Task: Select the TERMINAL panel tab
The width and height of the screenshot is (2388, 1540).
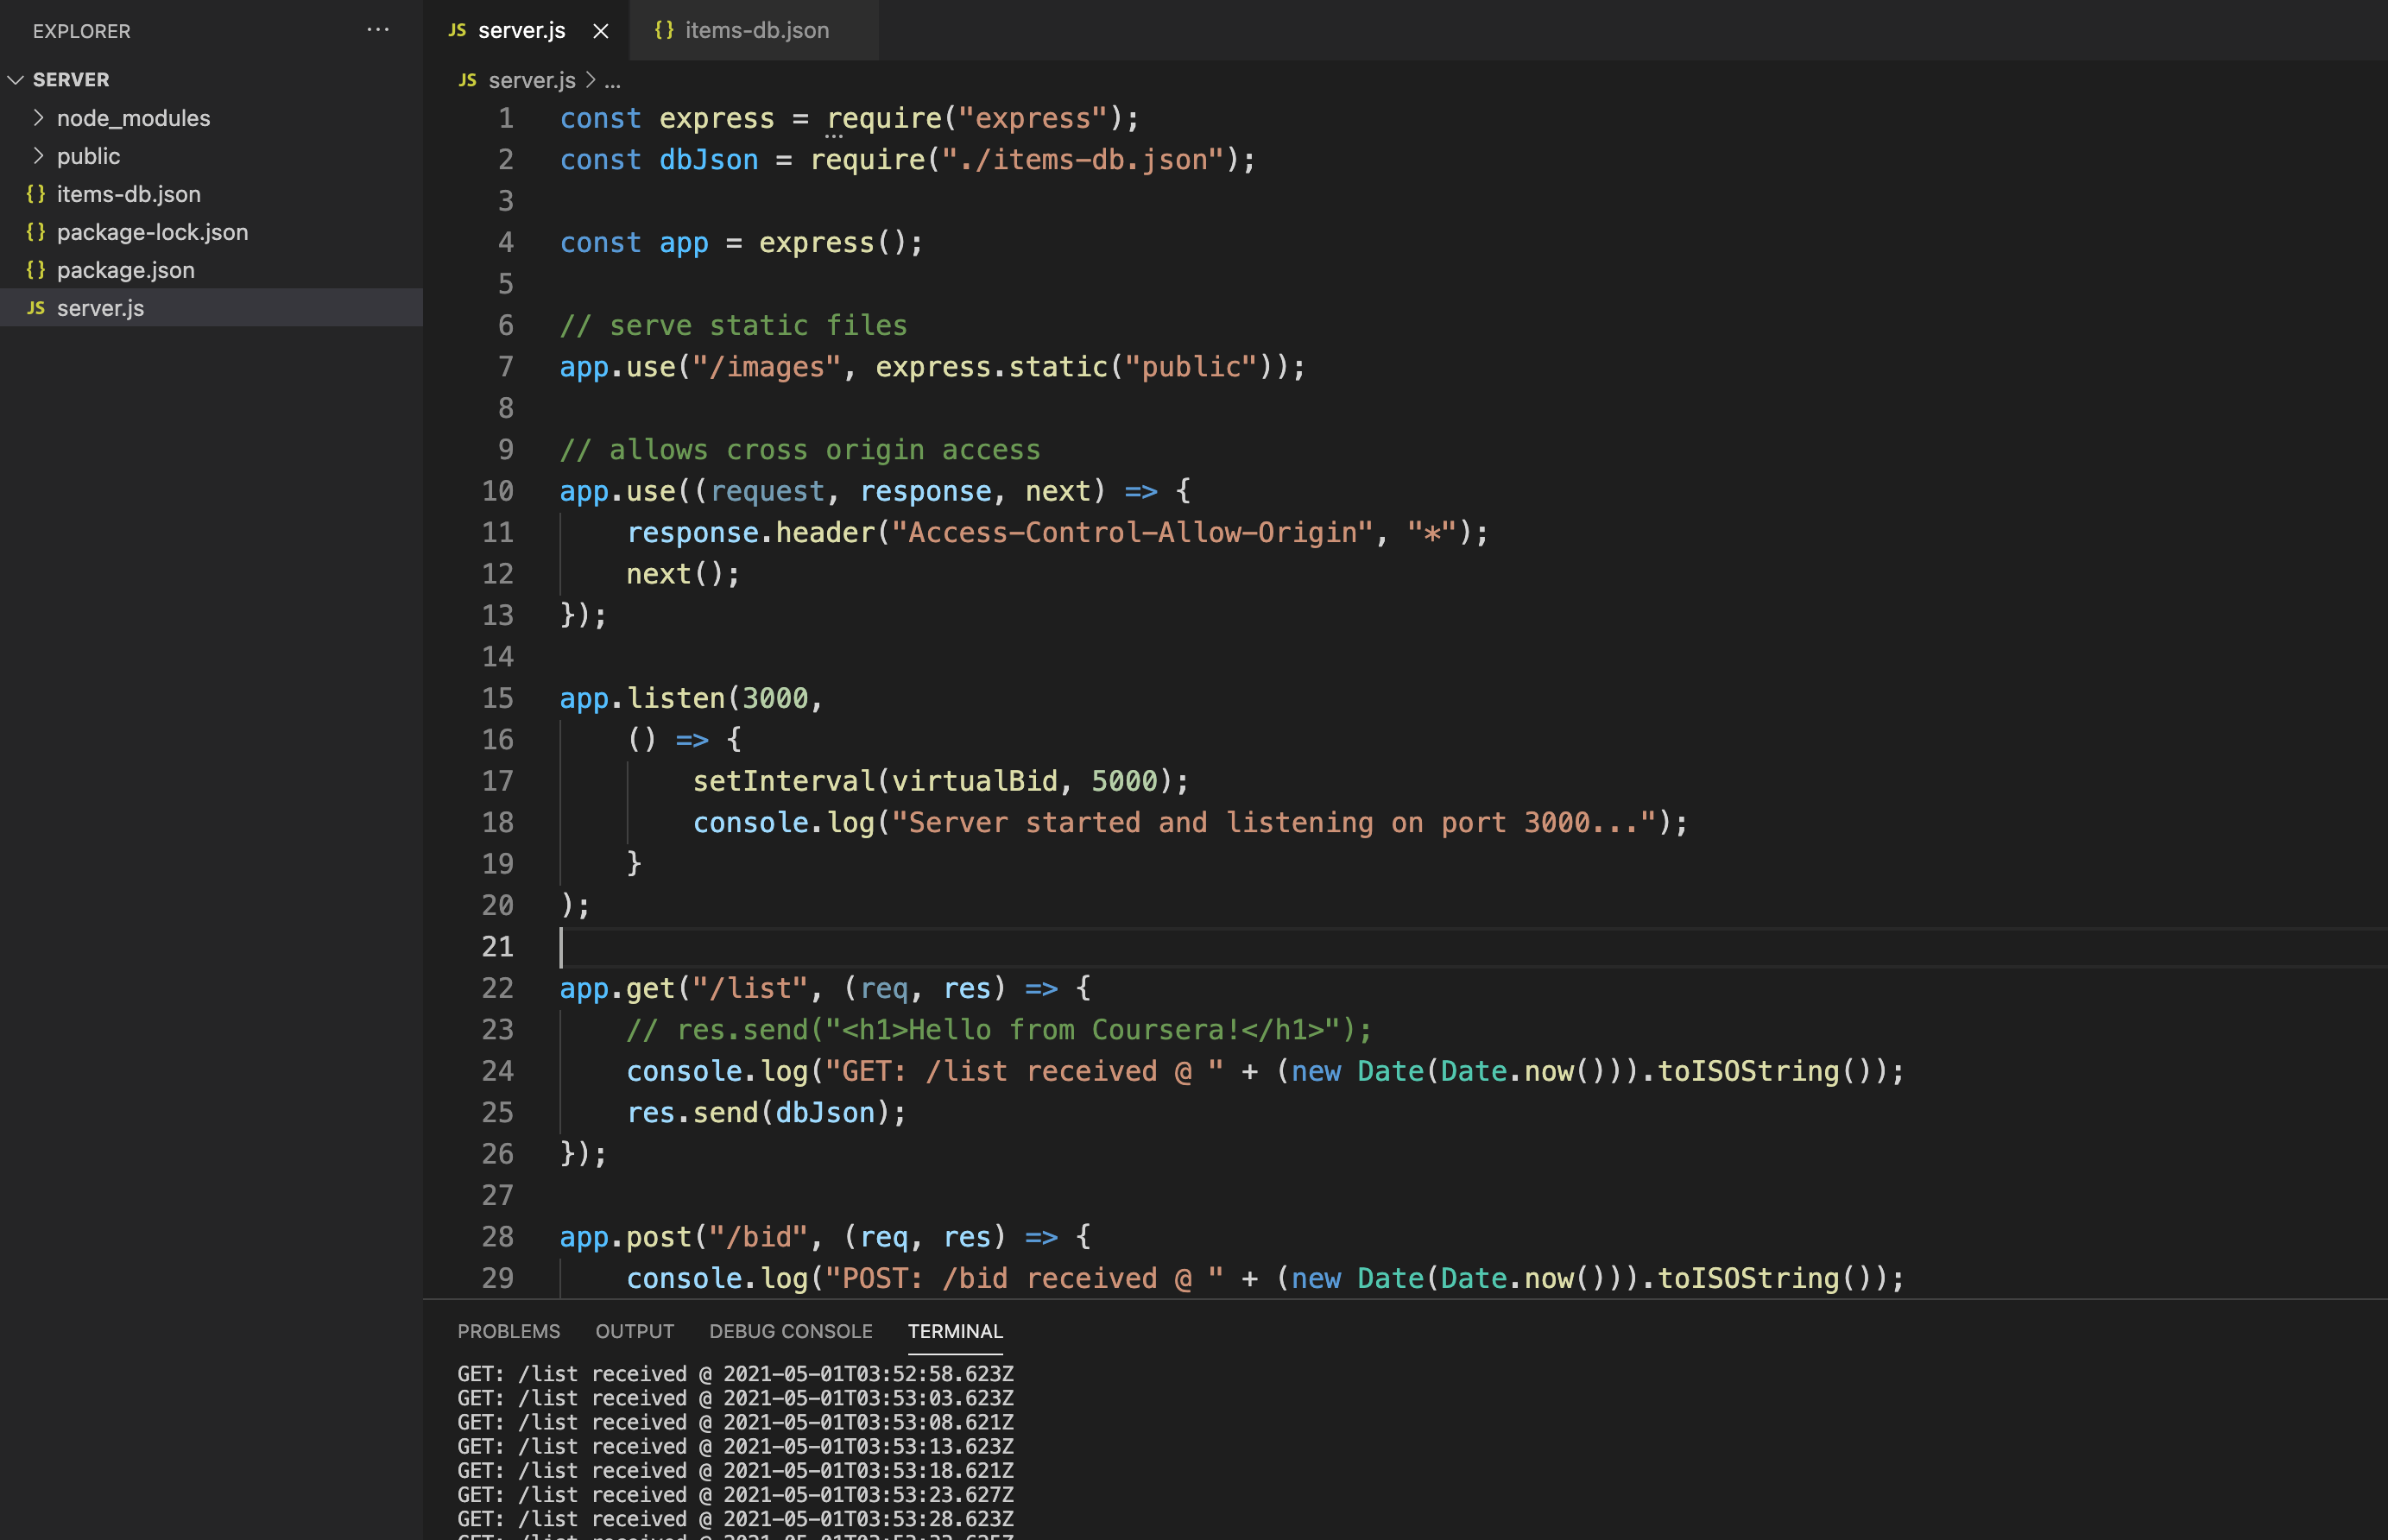Action: (954, 1331)
